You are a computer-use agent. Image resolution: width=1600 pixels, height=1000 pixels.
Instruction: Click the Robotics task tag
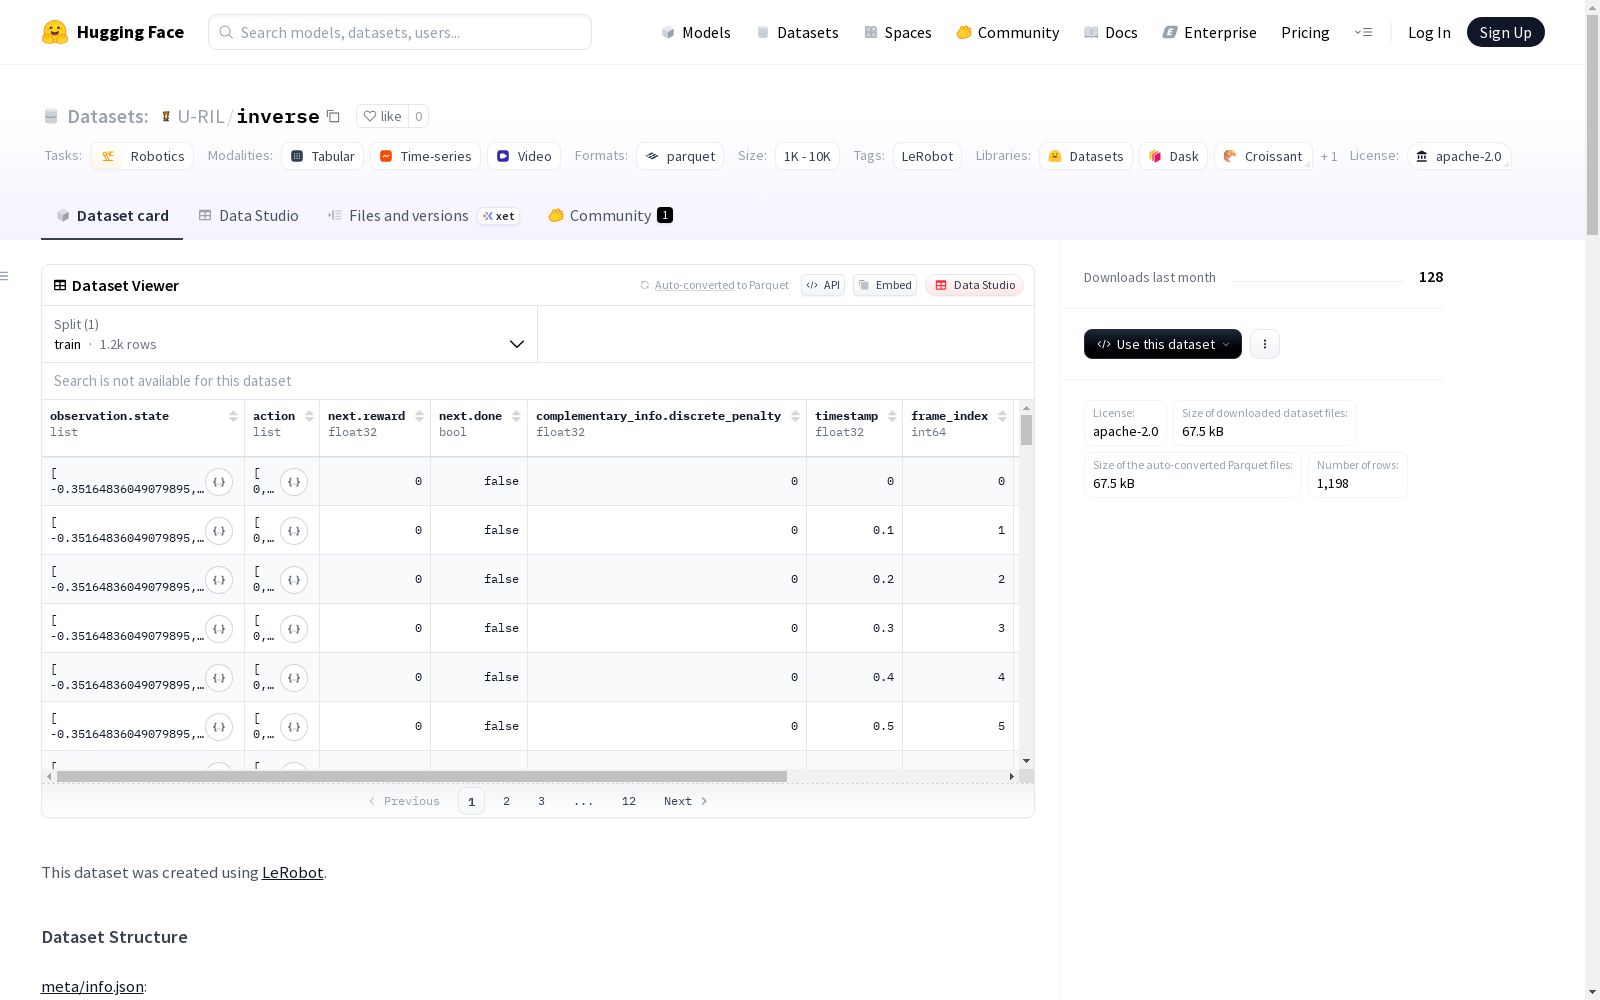click(x=142, y=156)
